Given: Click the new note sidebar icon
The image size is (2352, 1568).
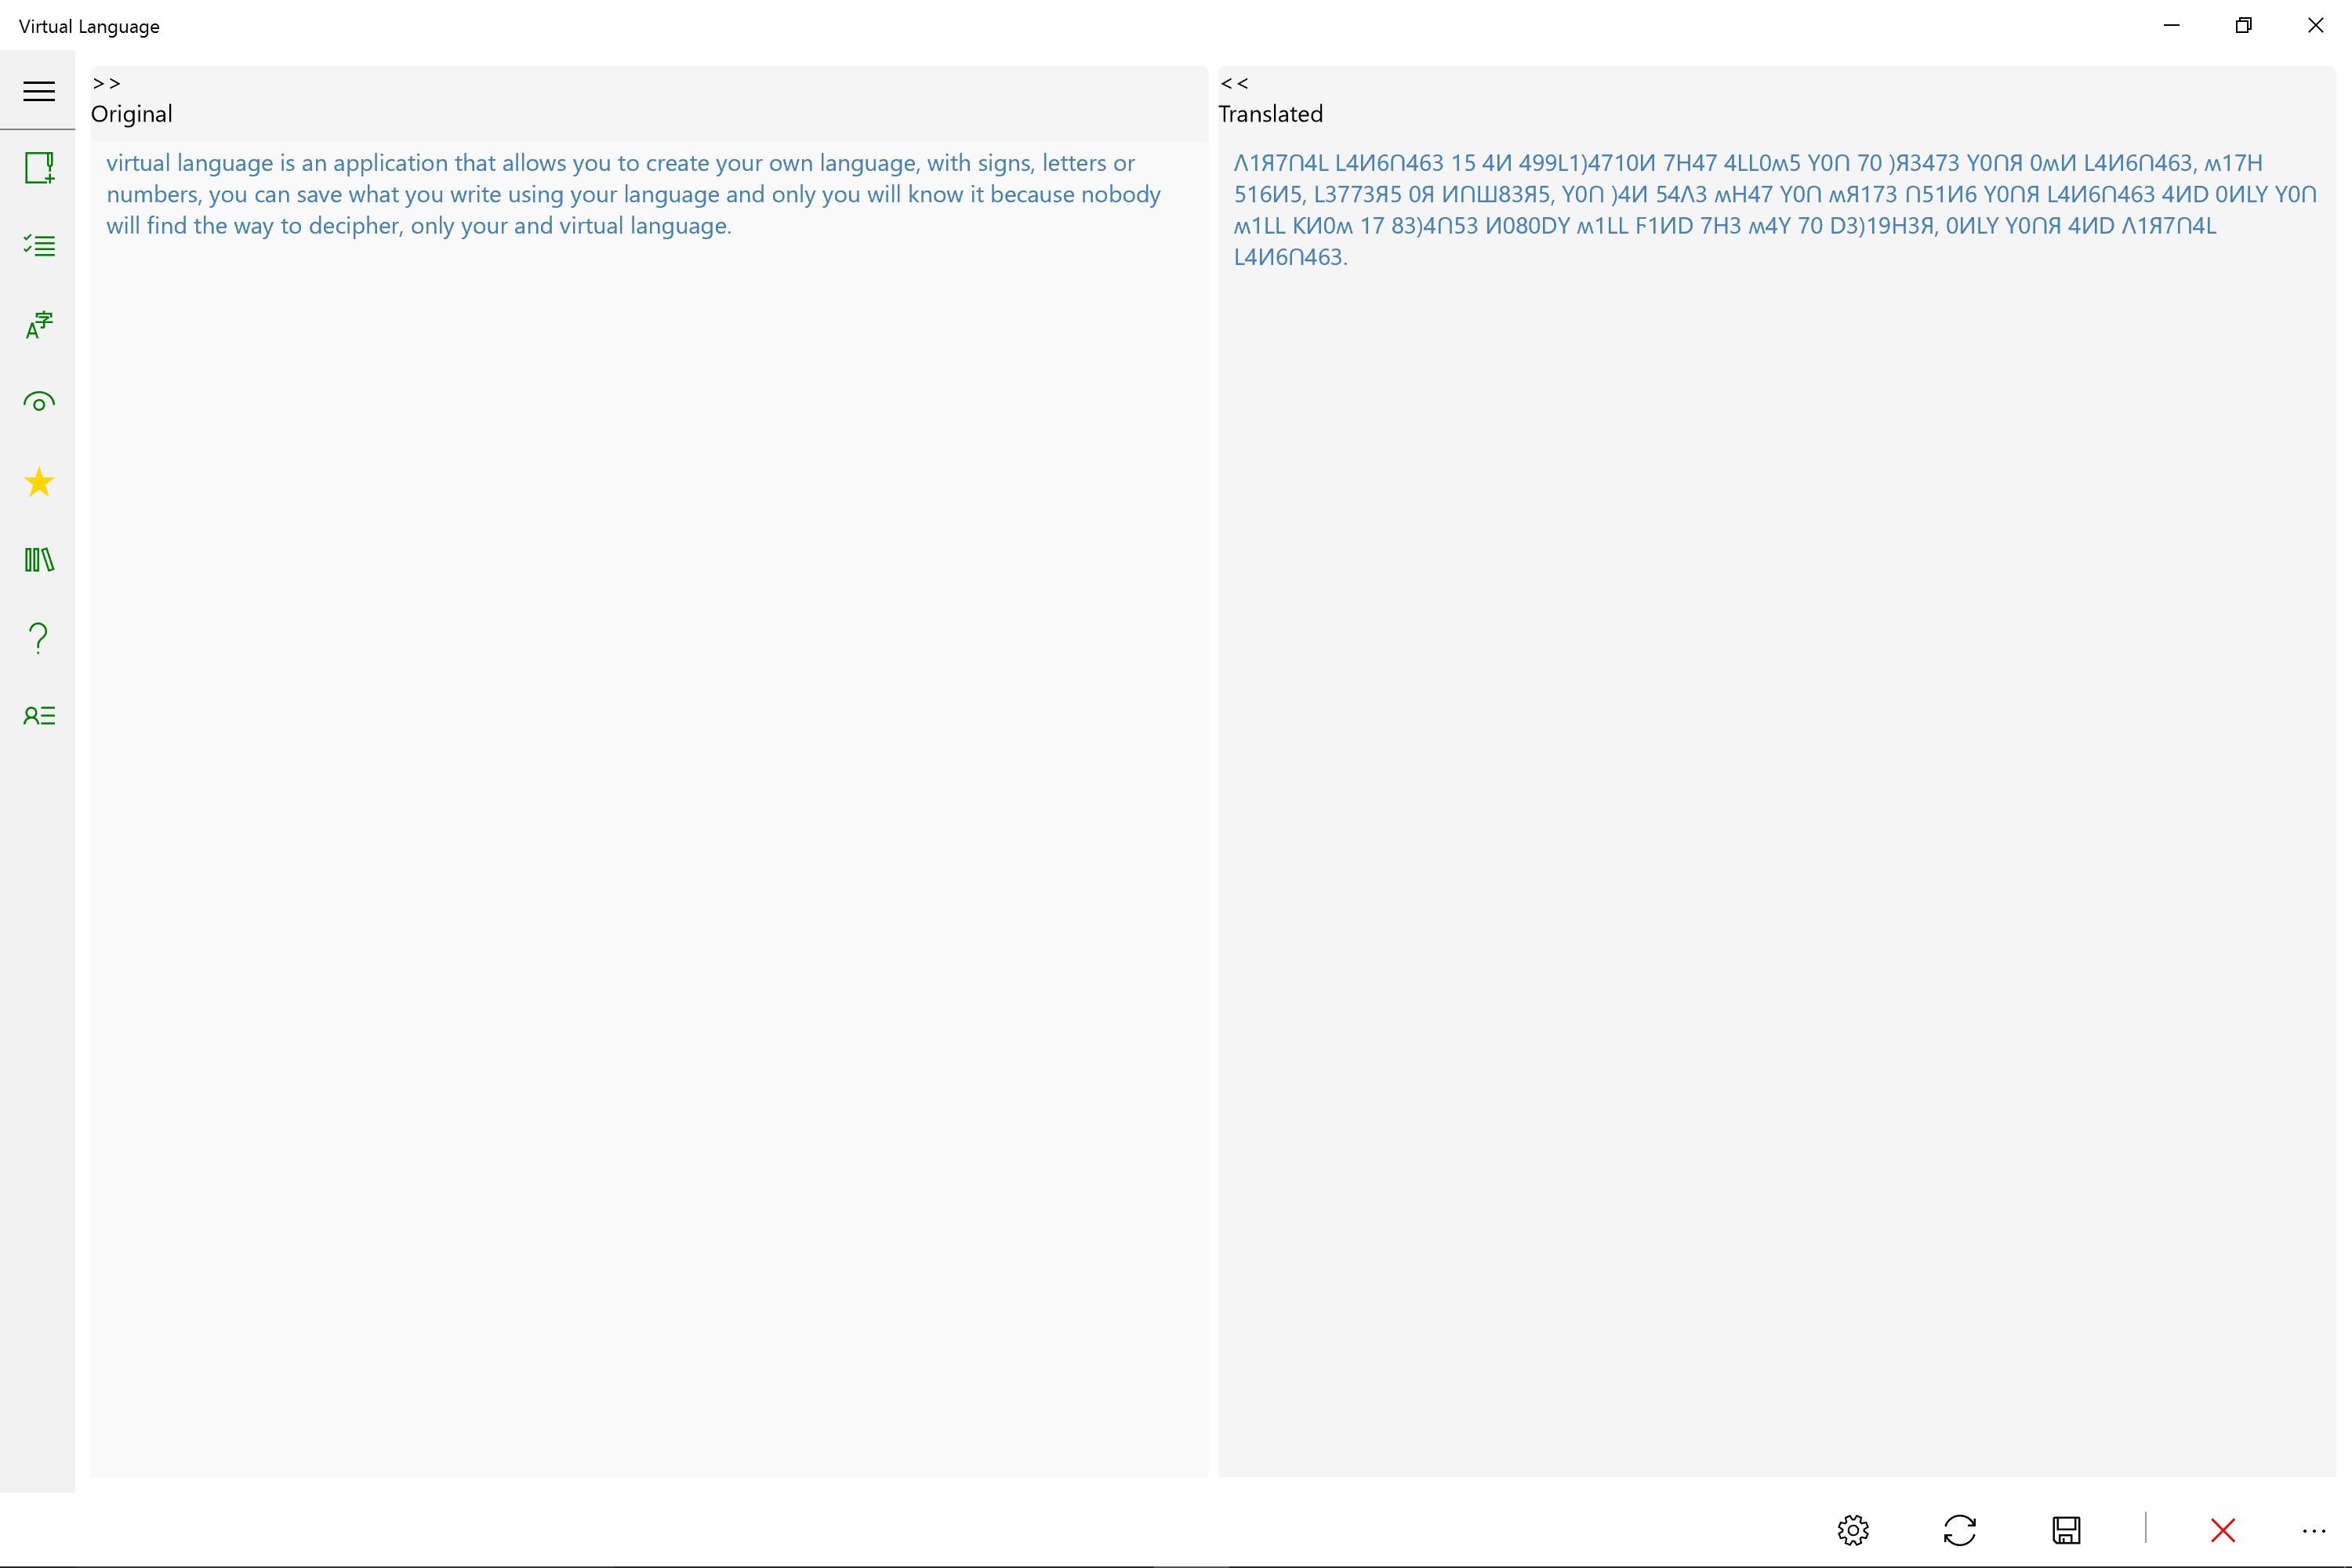Looking at the screenshot, I should pyautogui.click(x=39, y=167).
